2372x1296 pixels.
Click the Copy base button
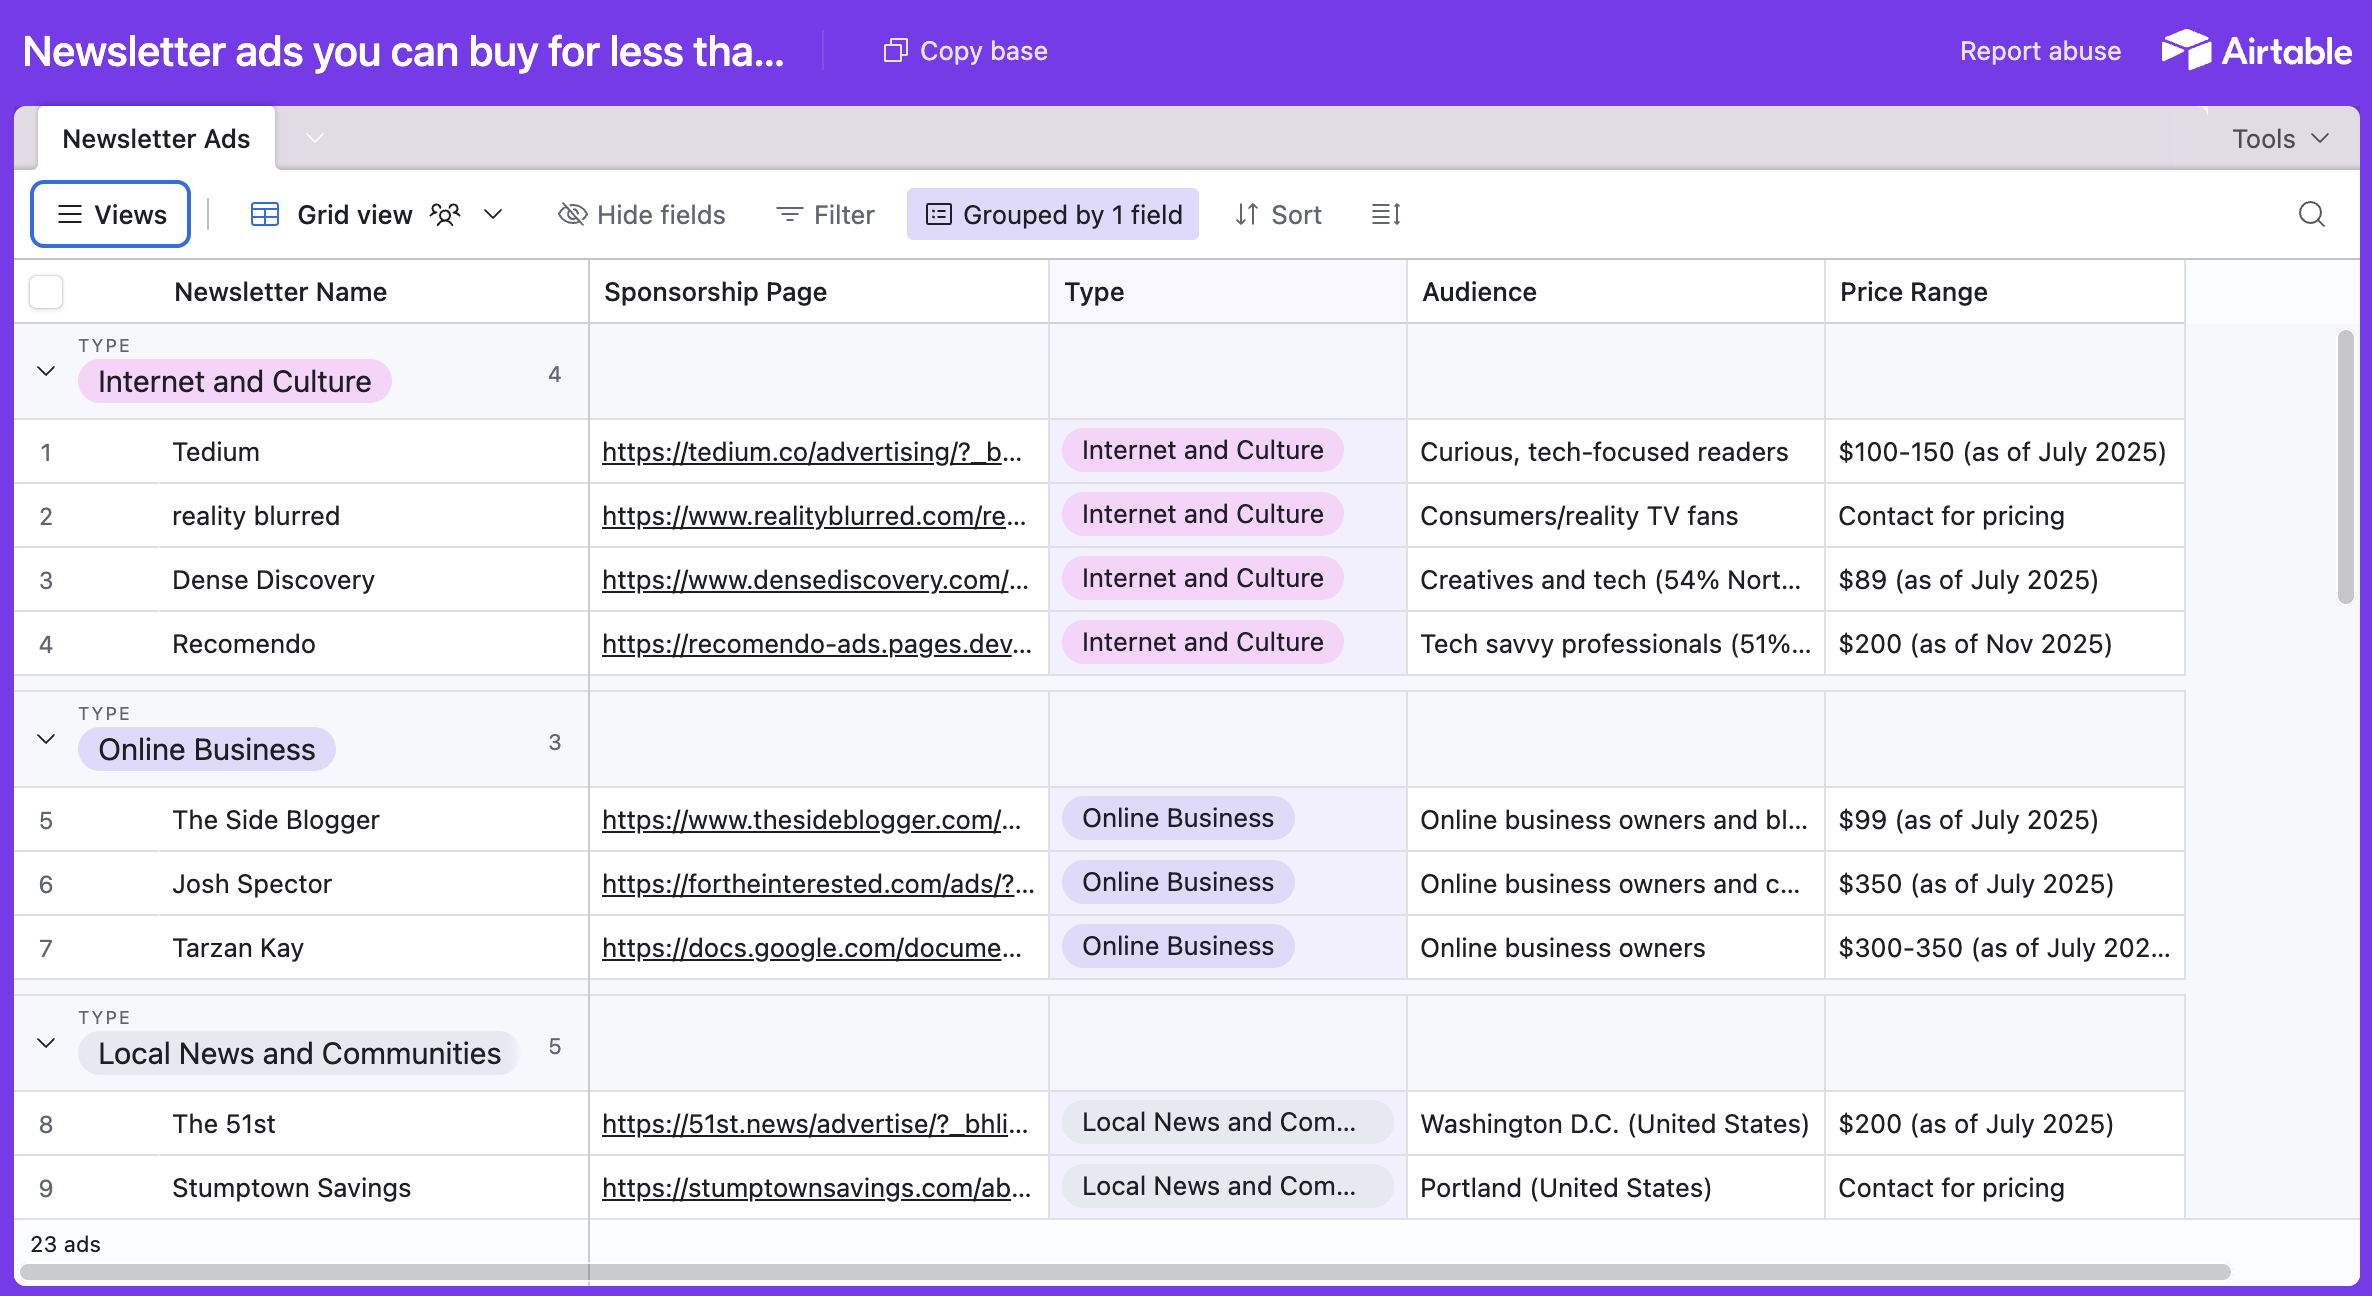[964, 50]
